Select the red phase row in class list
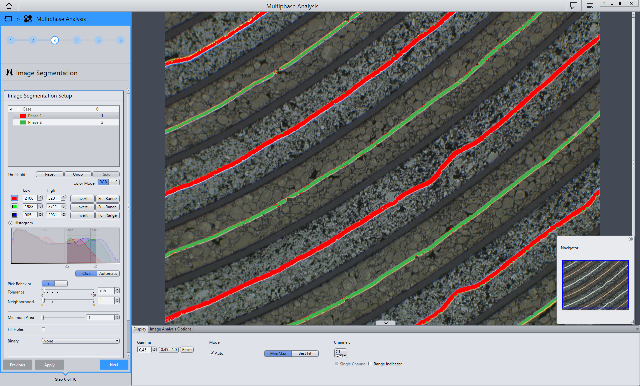The height and width of the screenshot is (386, 640). click(x=65, y=116)
